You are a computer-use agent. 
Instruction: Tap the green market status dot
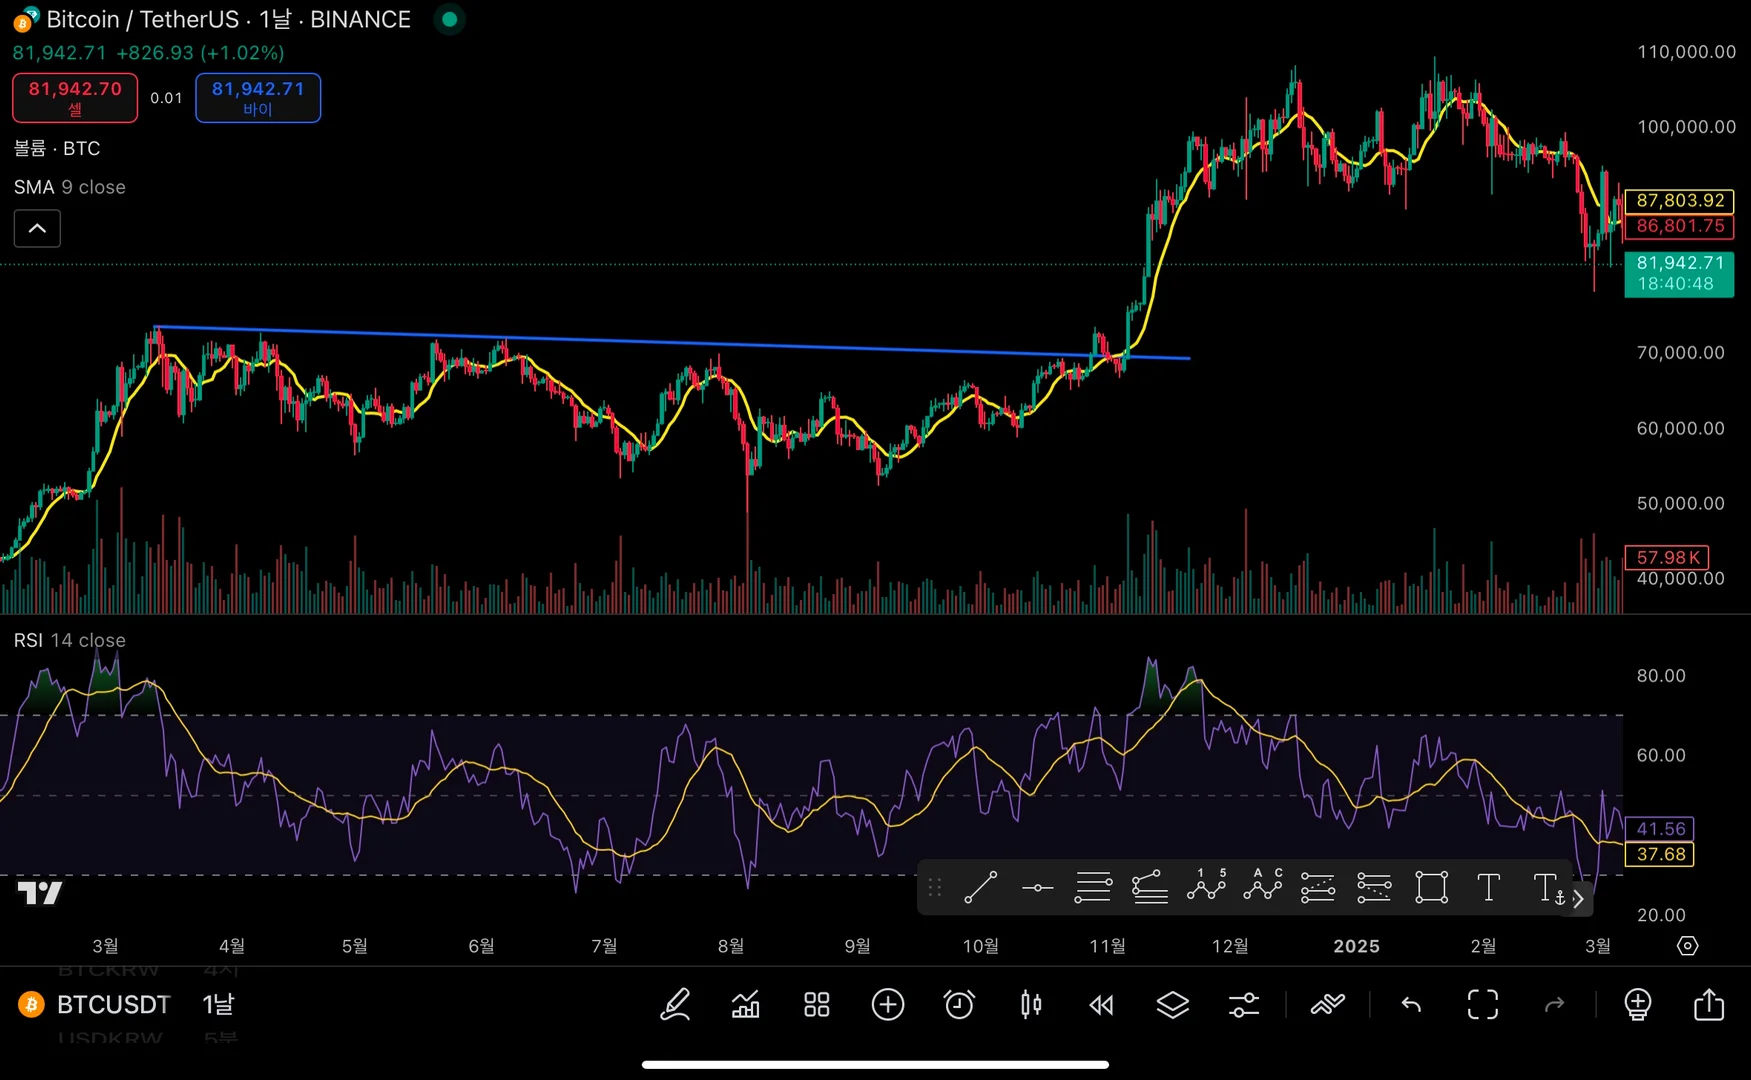tap(450, 19)
